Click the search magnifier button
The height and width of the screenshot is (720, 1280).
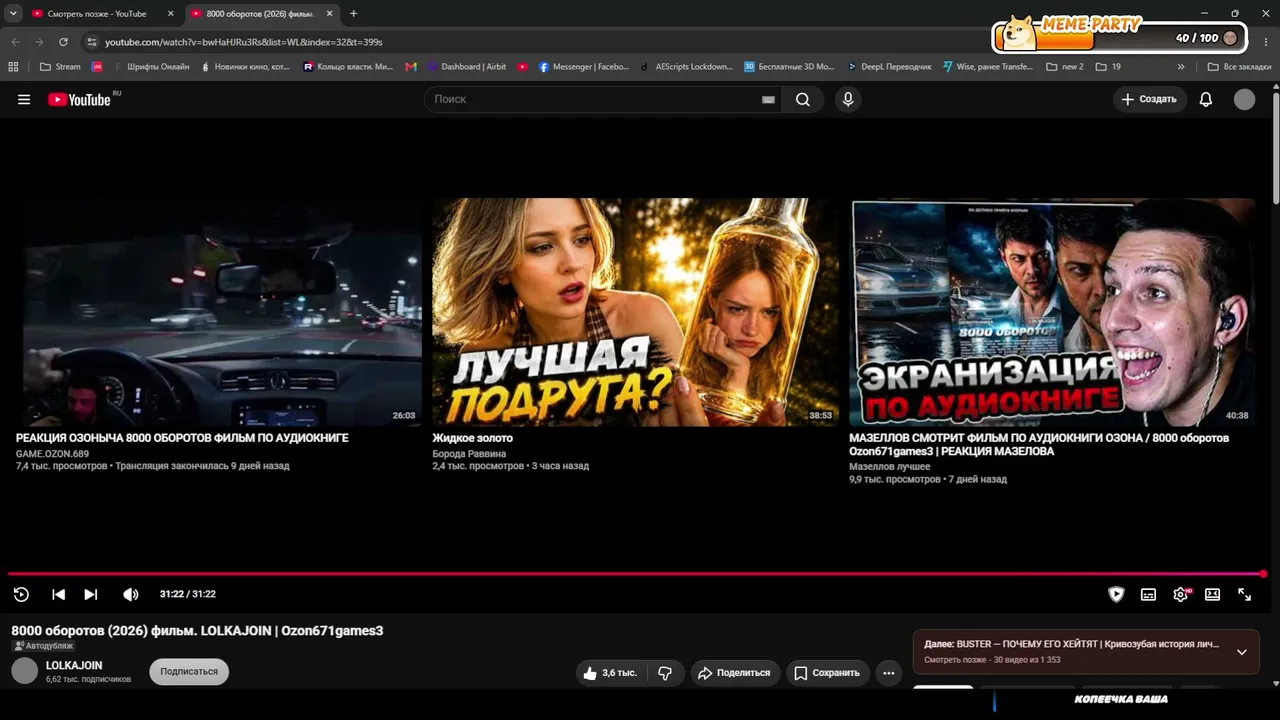pos(803,99)
